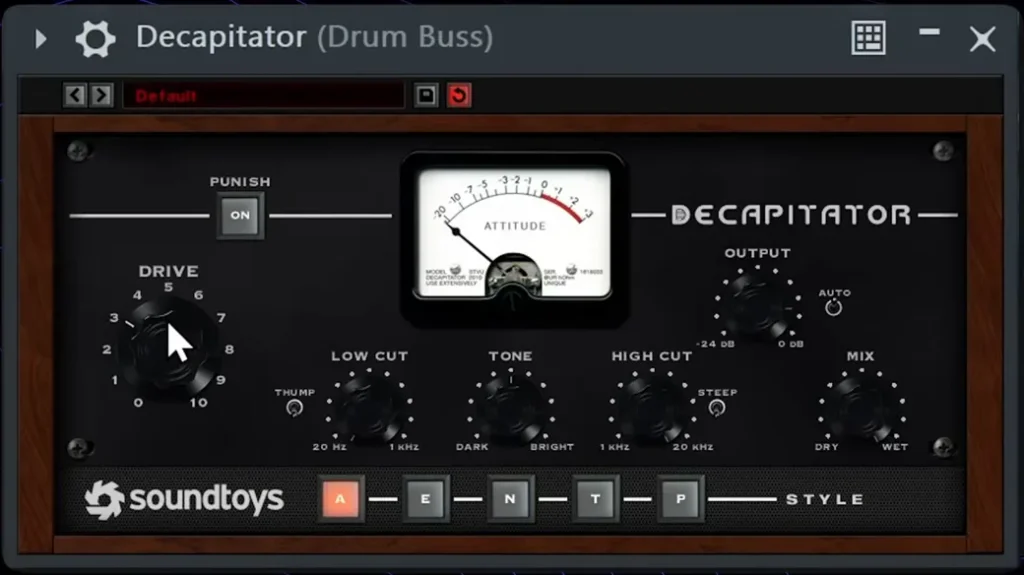Select style T
The width and height of the screenshot is (1024, 575).
pos(595,499)
